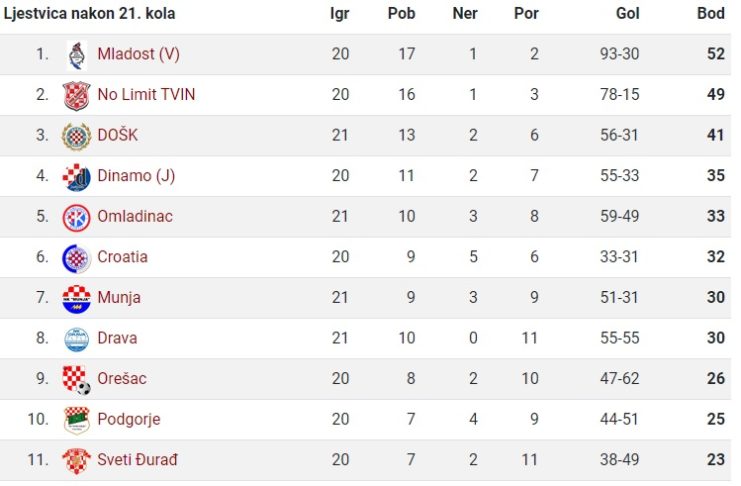Click the Drava club crest icon
The image size is (741, 486).
[x=77, y=339]
